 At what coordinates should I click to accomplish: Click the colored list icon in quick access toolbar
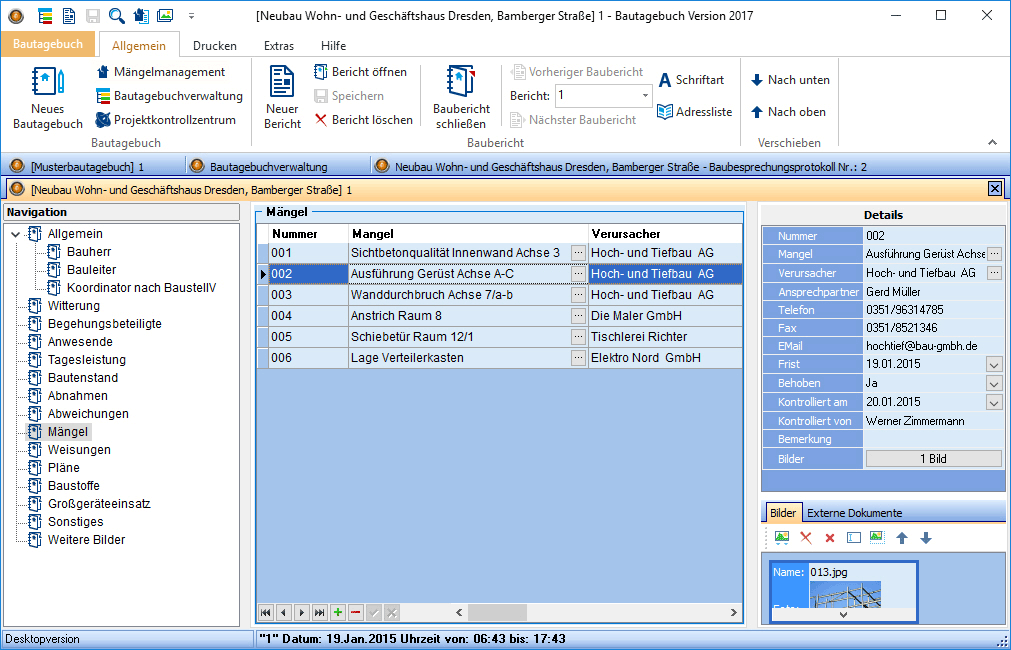(45, 15)
